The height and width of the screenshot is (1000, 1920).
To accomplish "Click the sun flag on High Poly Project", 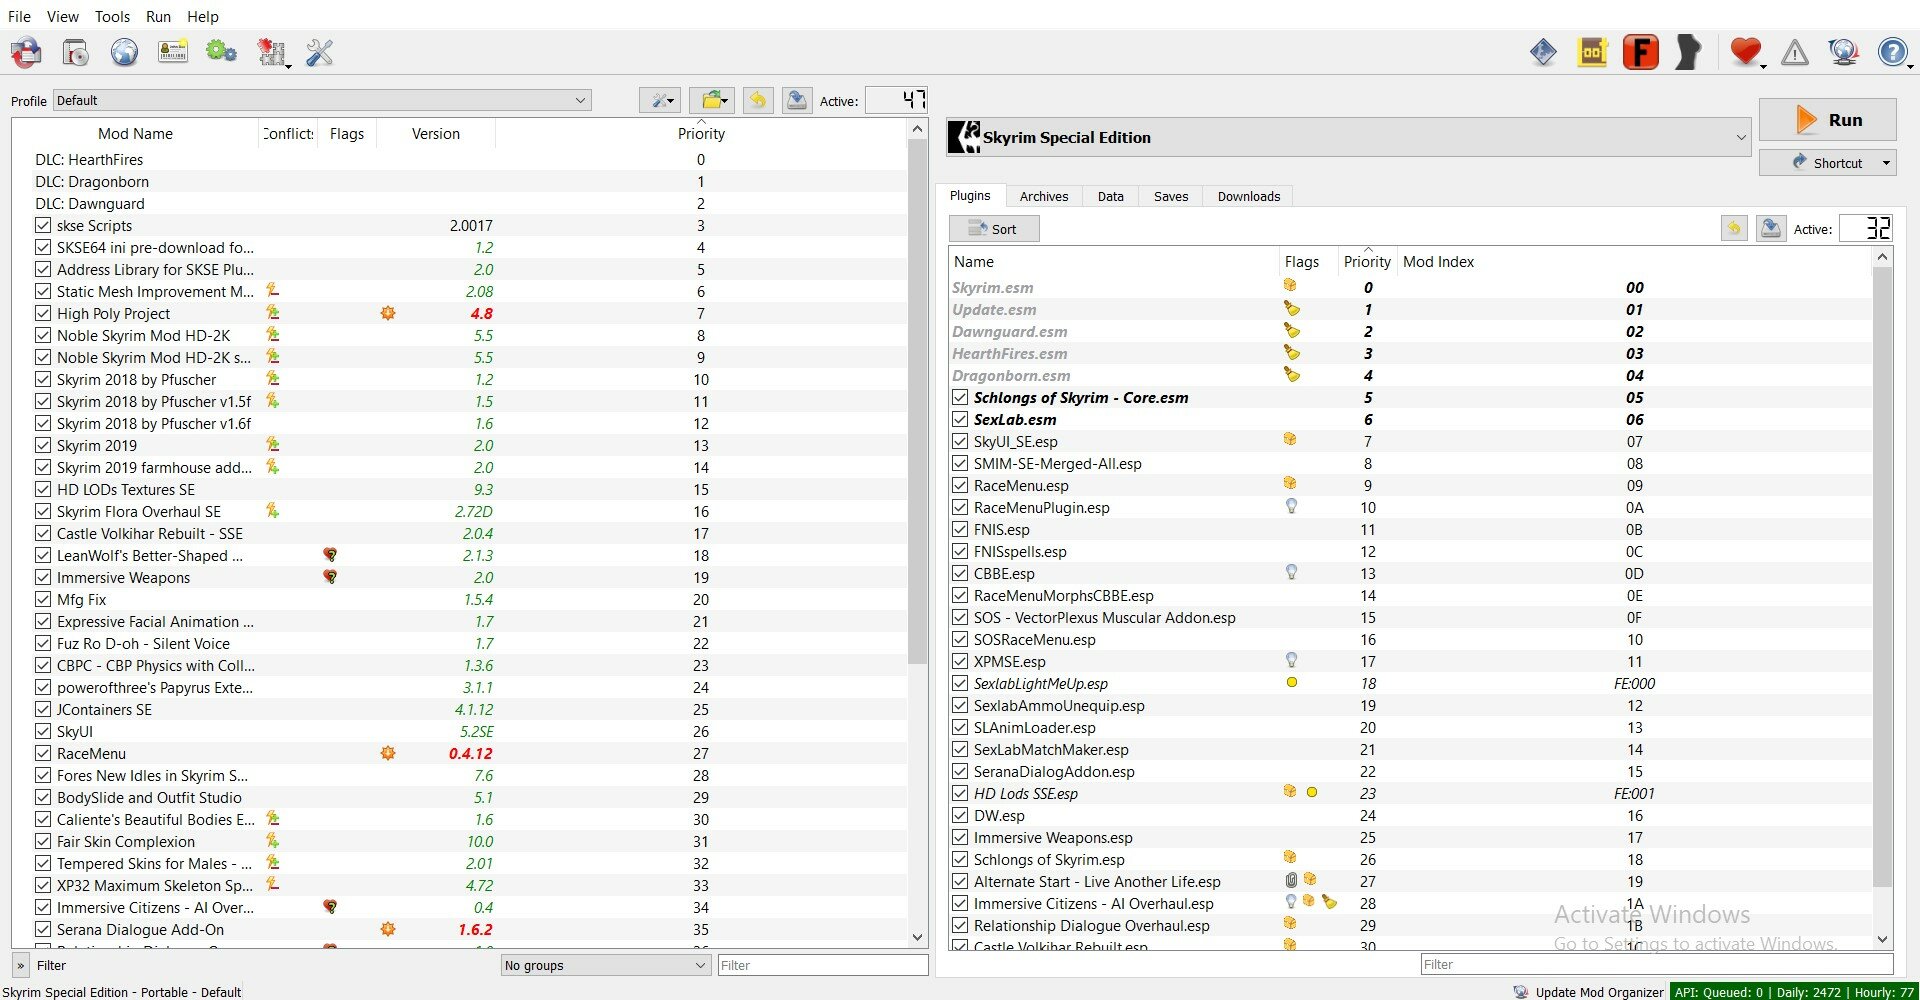I will pyautogui.click(x=388, y=313).
